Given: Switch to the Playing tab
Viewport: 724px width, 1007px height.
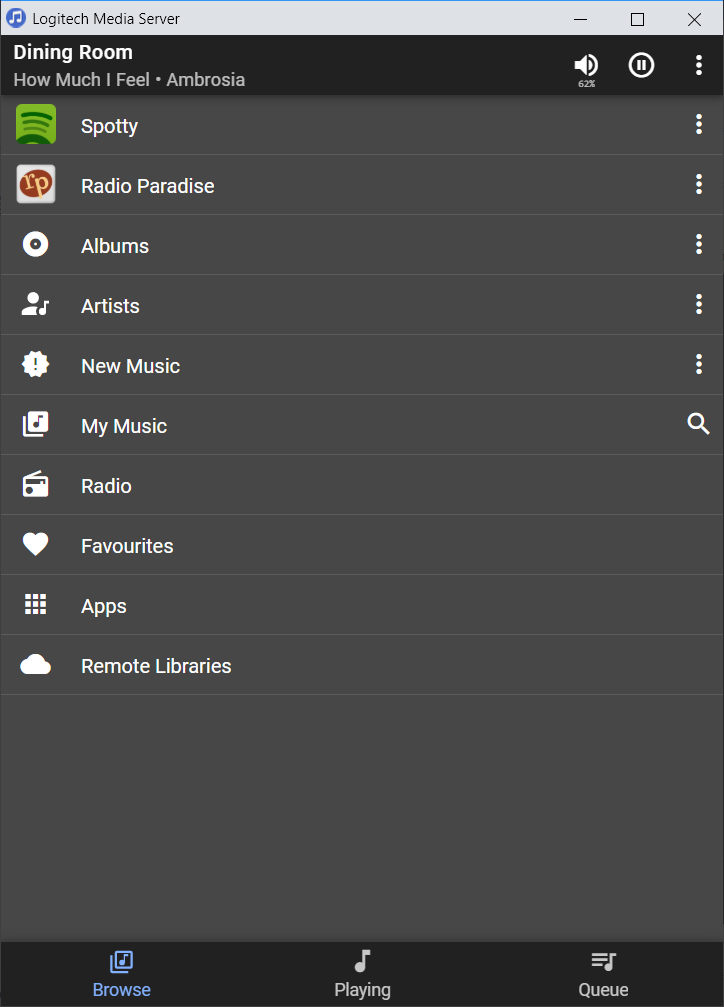Looking at the screenshot, I should 362,974.
